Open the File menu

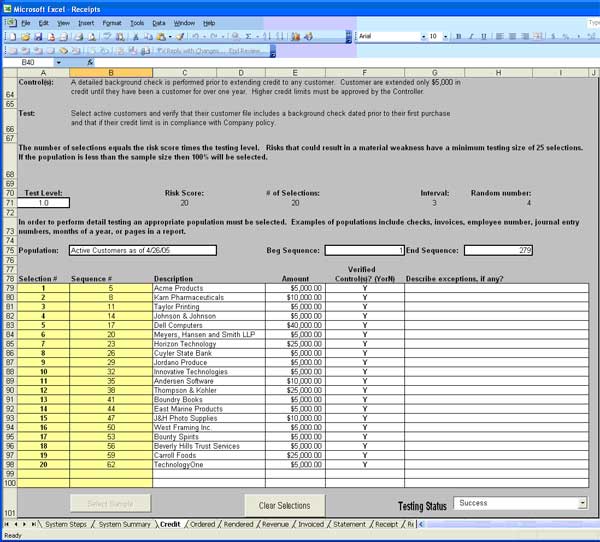click(x=26, y=23)
